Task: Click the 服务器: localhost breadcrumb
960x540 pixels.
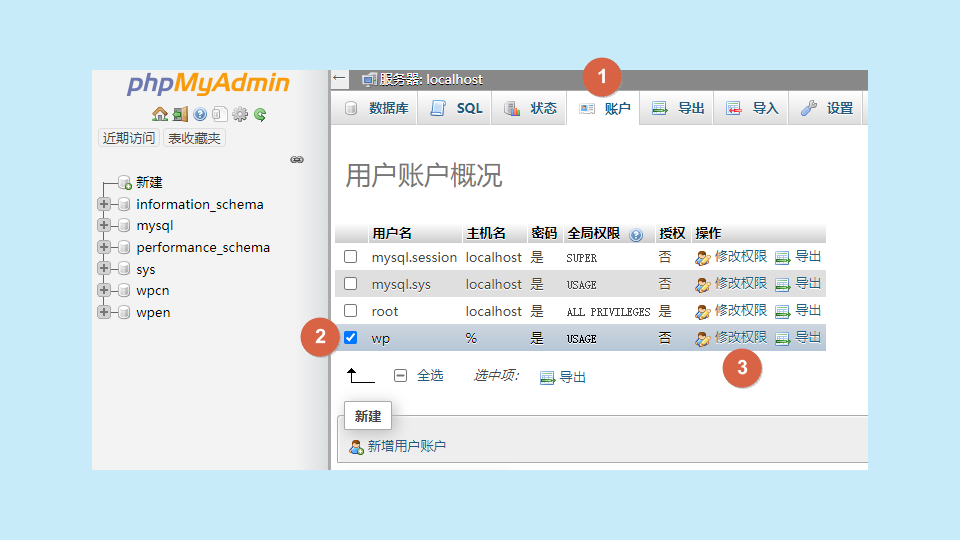Action: (430, 80)
